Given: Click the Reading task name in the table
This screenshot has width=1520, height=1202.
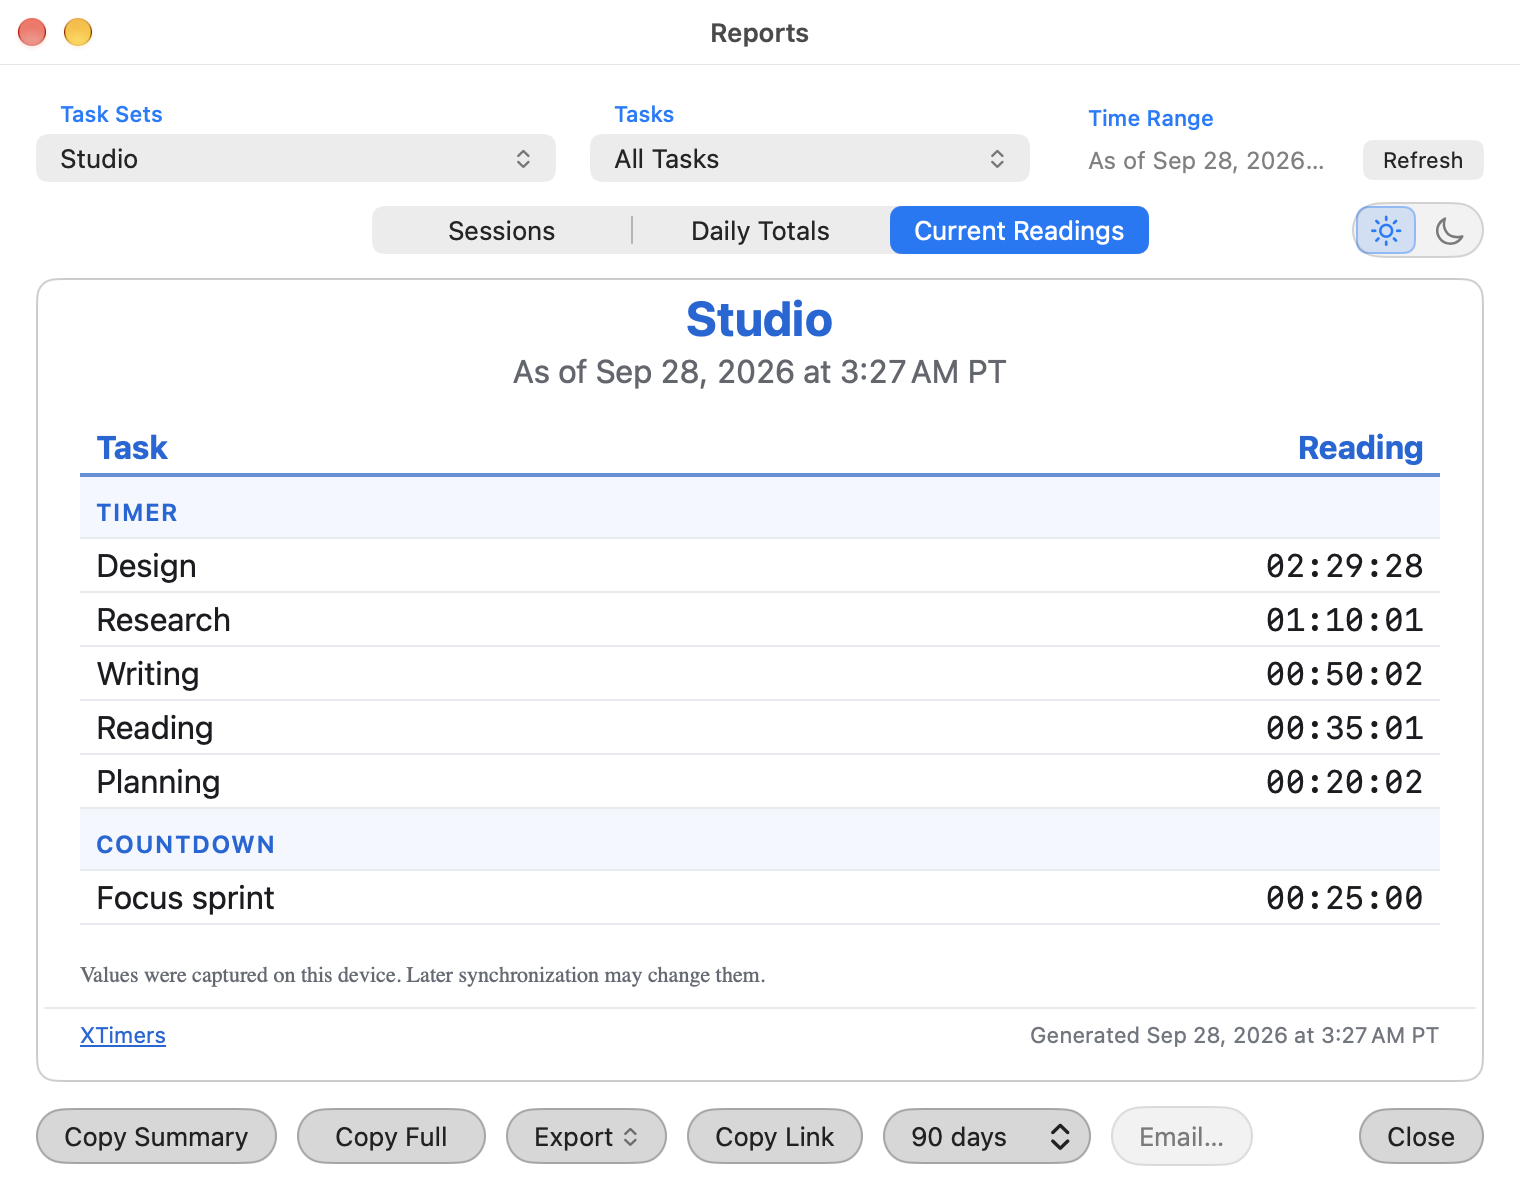Looking at the screenshot, I should [x=155, y=728].
